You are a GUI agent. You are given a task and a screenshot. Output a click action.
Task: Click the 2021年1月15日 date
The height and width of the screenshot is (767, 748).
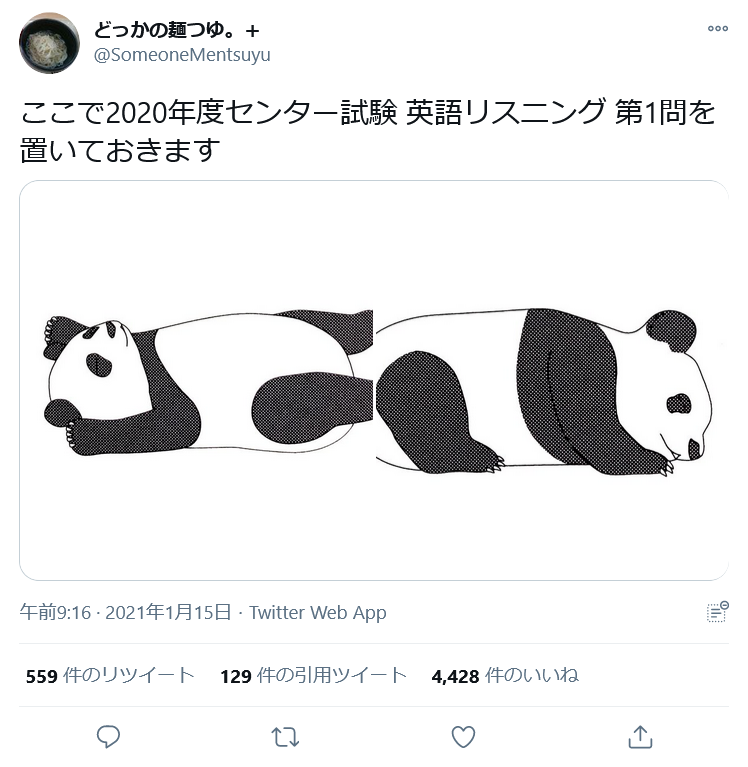point(168,612)
